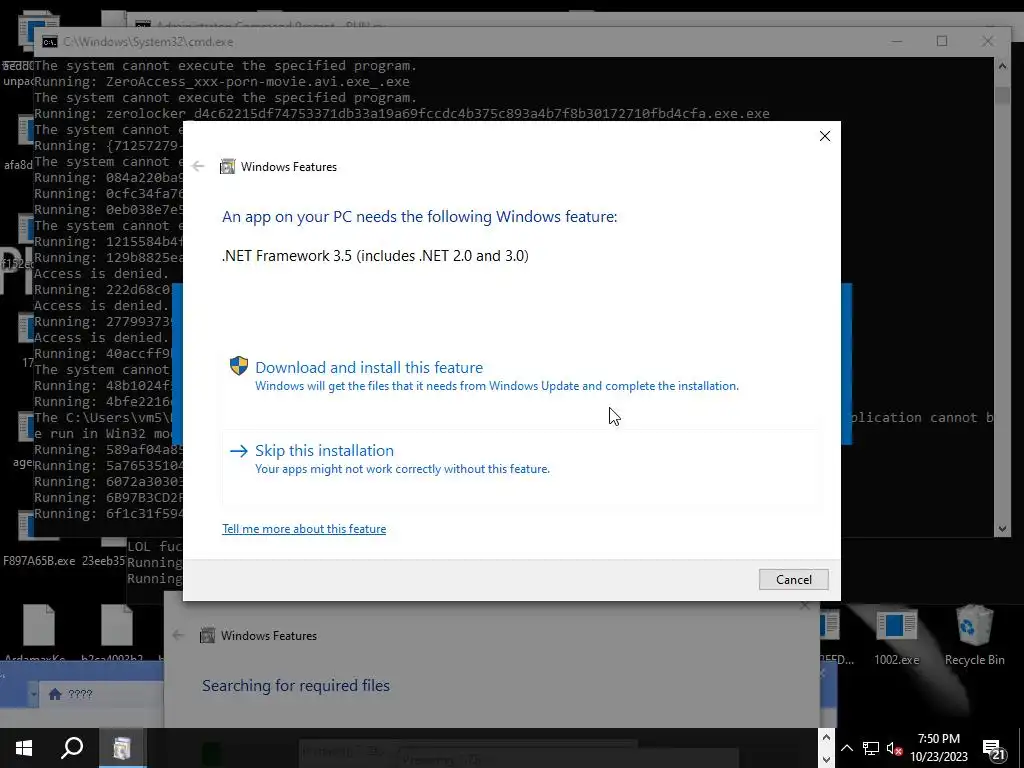The image size is (1024, 768).
Task: Click the arrow icon beside Skip this installation
Action: [x=239, y=451]
